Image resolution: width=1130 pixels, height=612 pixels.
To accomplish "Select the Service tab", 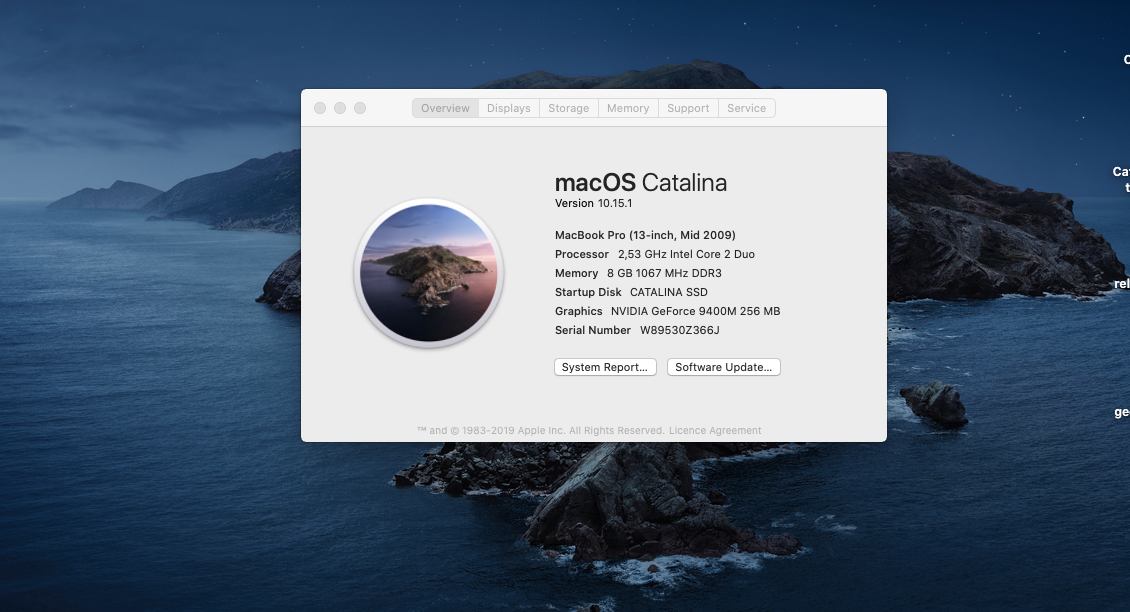I will (x=747, y=108).
